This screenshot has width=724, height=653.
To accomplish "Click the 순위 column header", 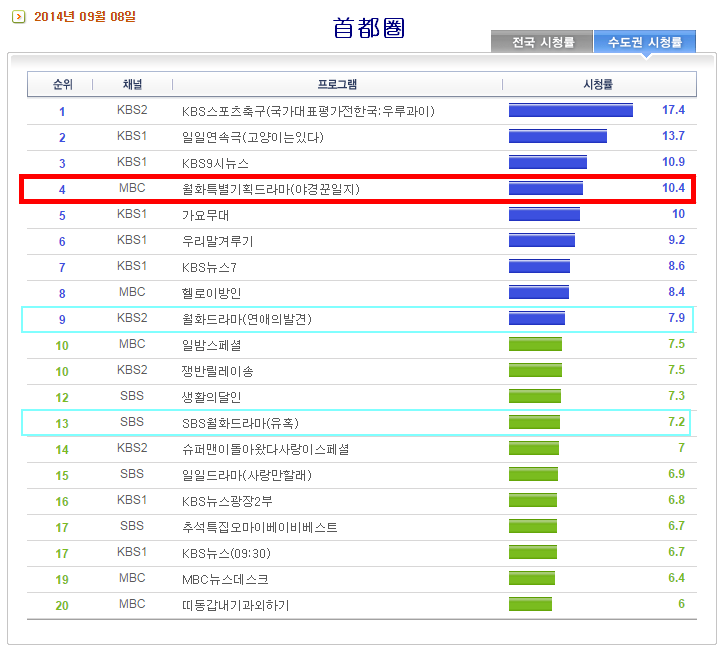I will tap(62, 85).
